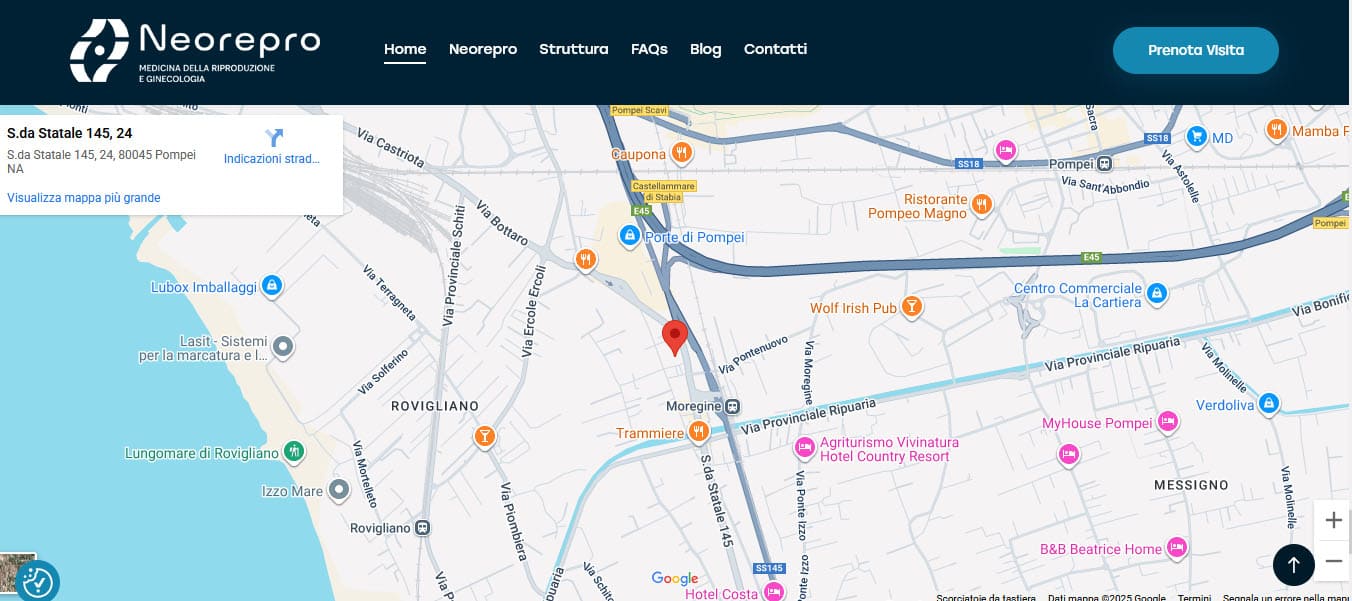The width and height of the screenshot is (1352, 601).
Task: Select the Wolf Irish Pub bar icon
Action: coord(911,307)
